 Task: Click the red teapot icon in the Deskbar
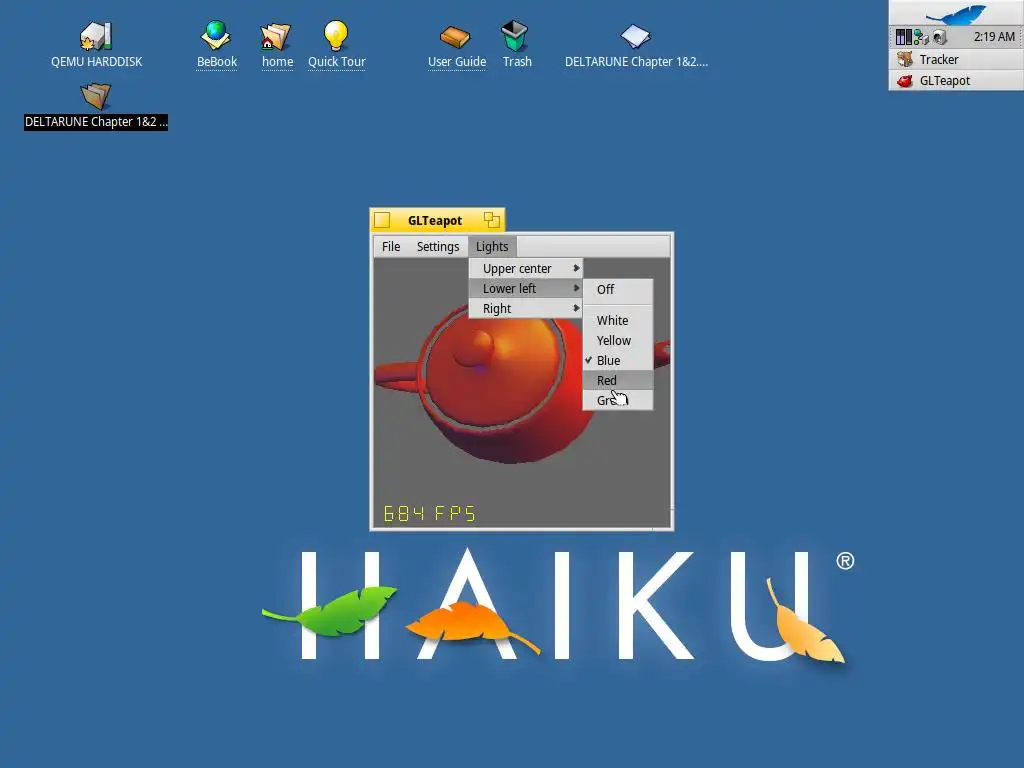[x=905, y=81]
